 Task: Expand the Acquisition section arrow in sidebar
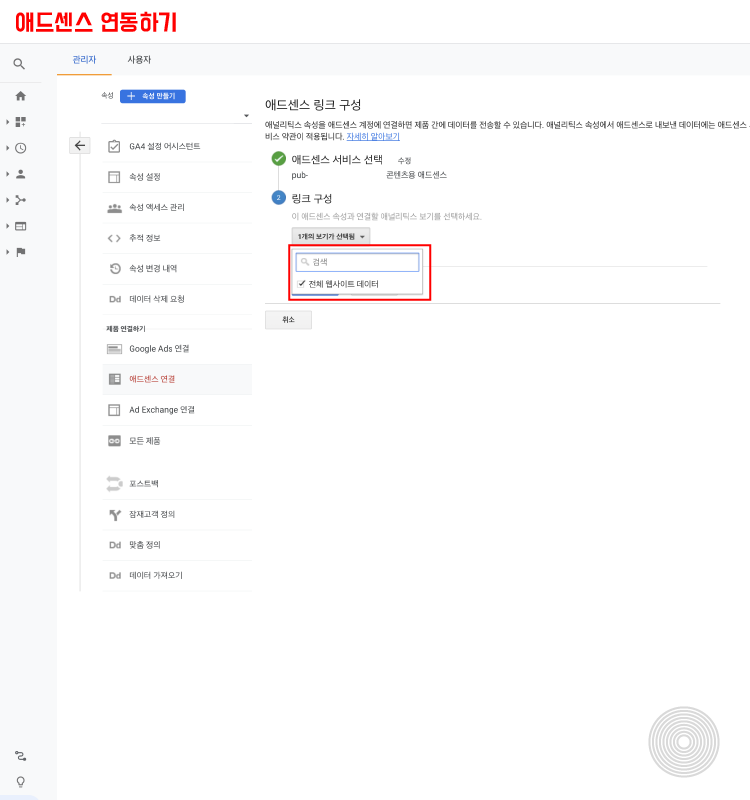[x=7, y=200]
